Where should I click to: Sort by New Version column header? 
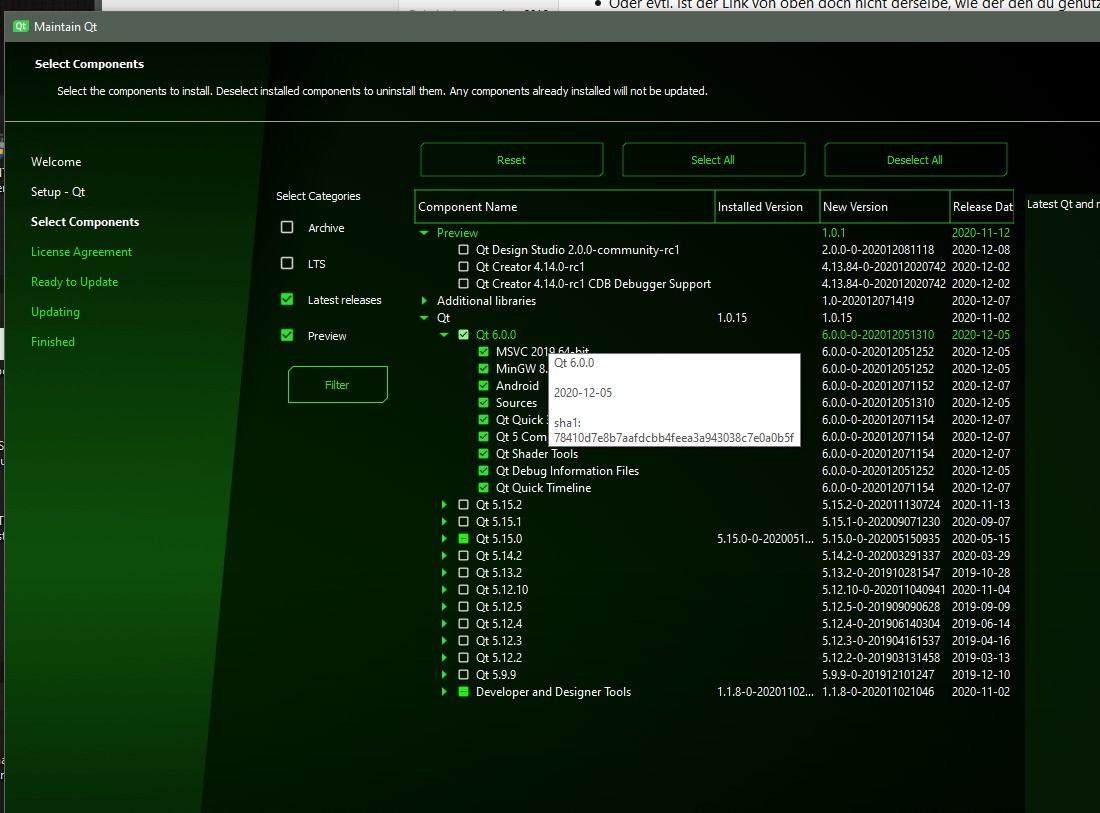pos(885,207)
